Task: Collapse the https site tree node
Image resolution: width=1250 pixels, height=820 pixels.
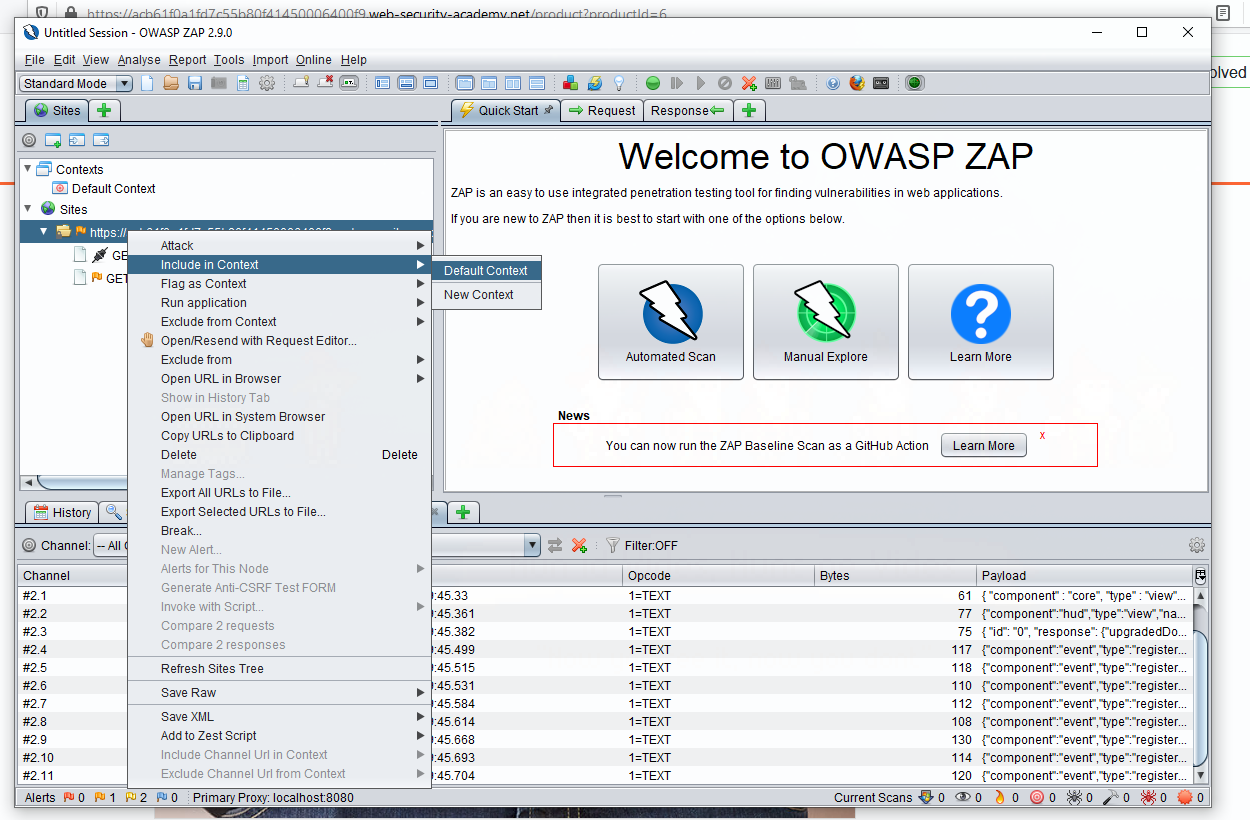Action: point(44,231)
